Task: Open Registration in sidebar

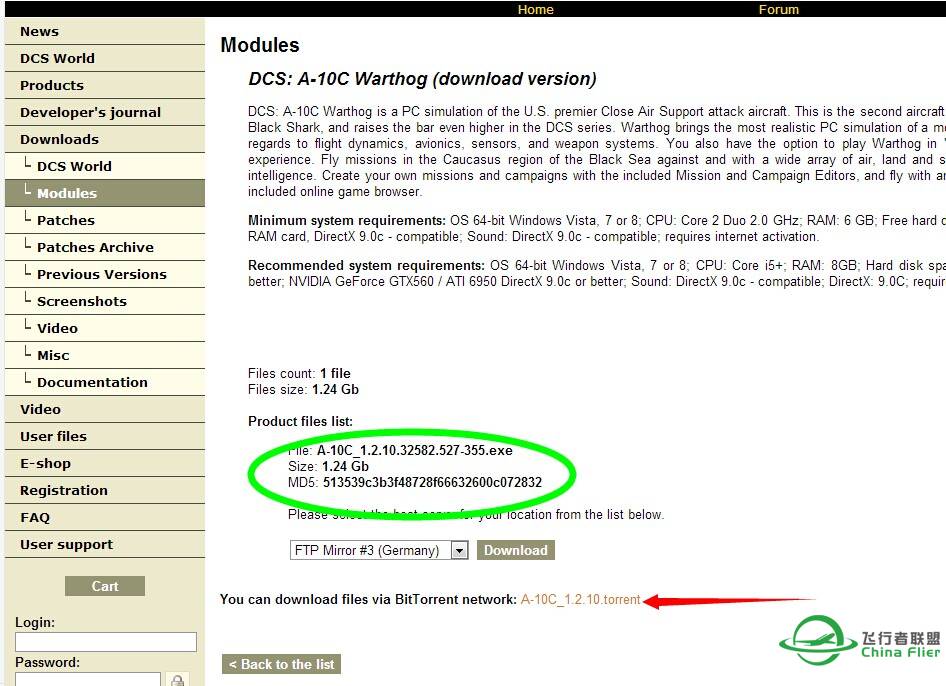Action: (104, 491)
